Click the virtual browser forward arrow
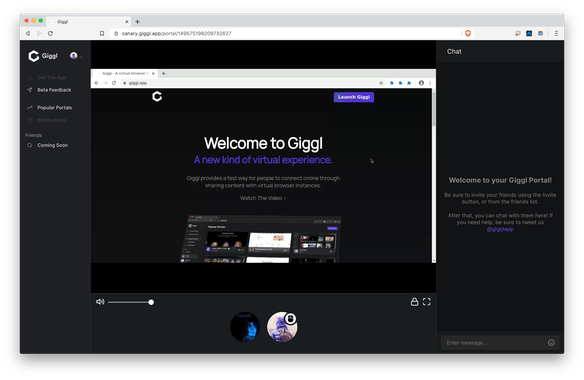The image size is (584, 380). 105,83
